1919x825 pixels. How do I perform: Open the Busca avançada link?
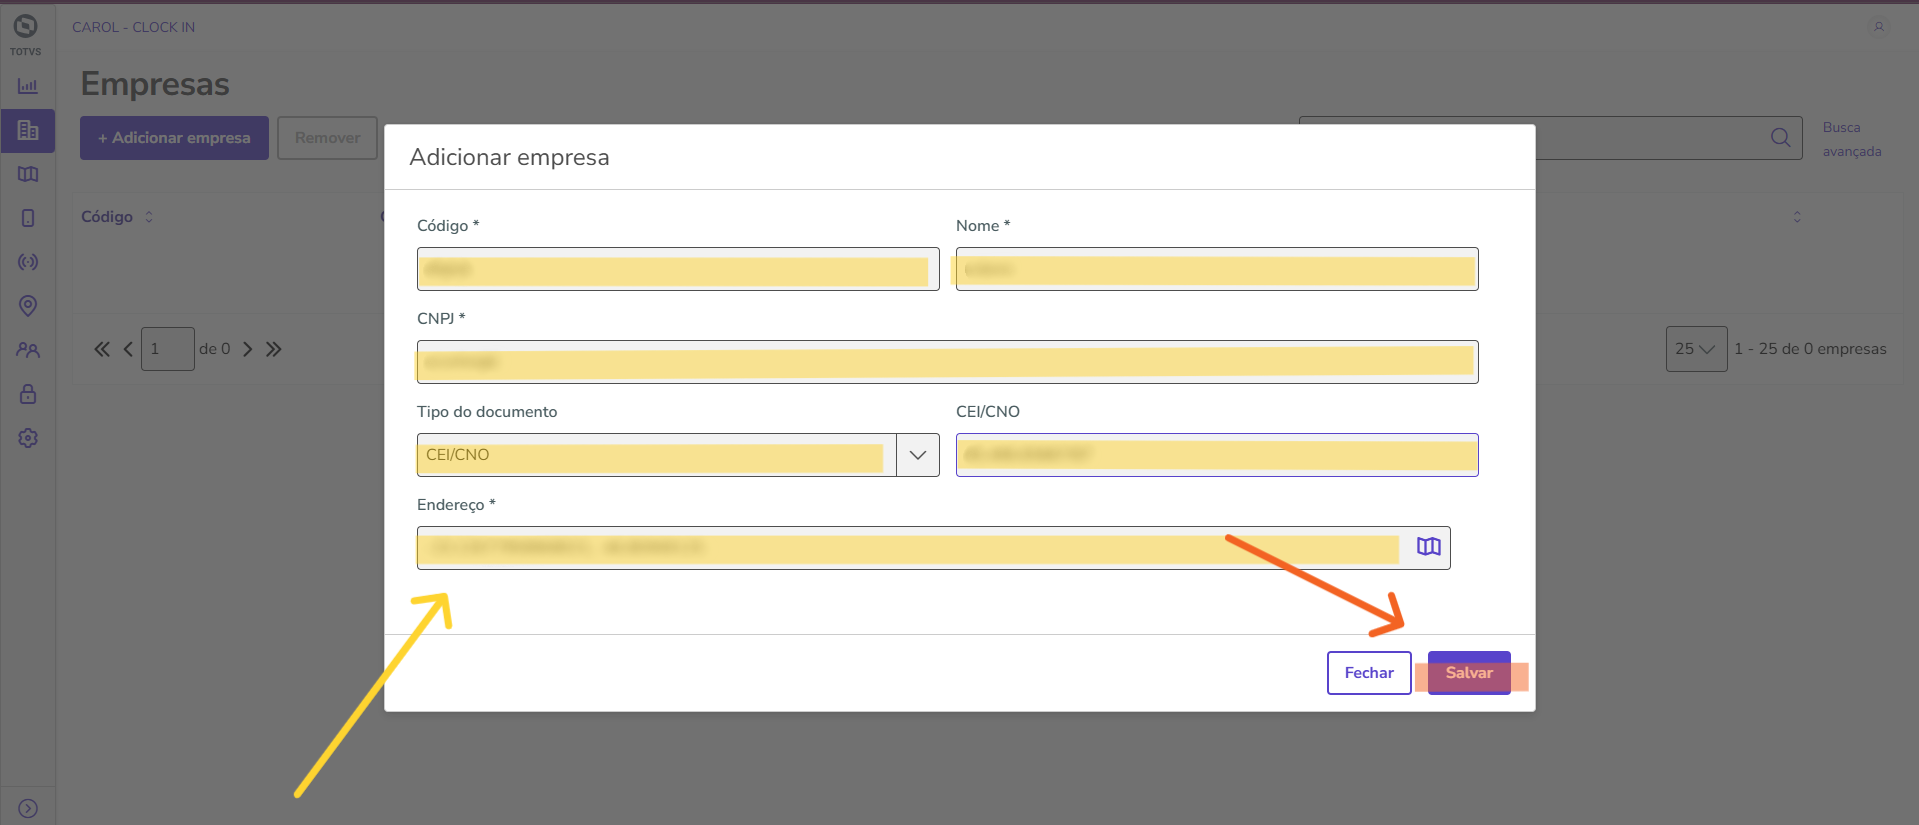coord(1851,139)
